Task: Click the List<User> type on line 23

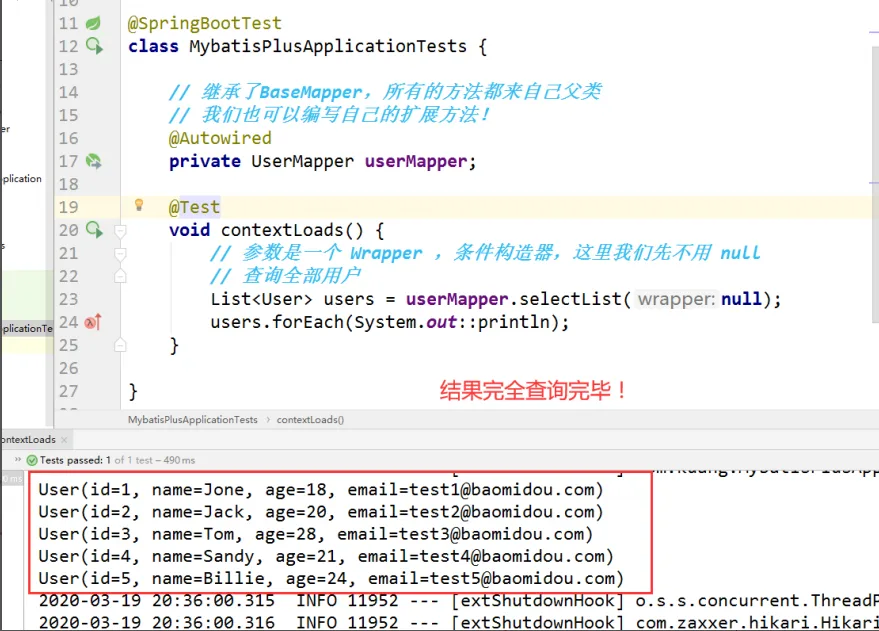Action: (x=261, y=299)
